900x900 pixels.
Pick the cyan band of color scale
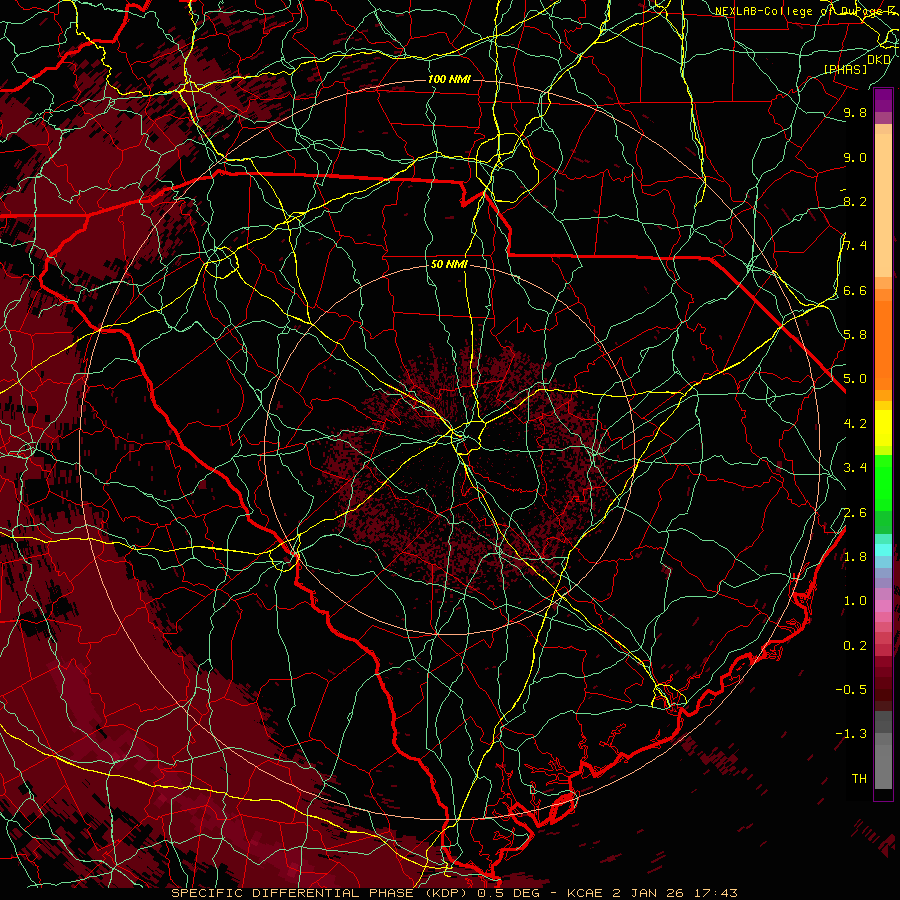pyautogui.click(x=883, y=550)
